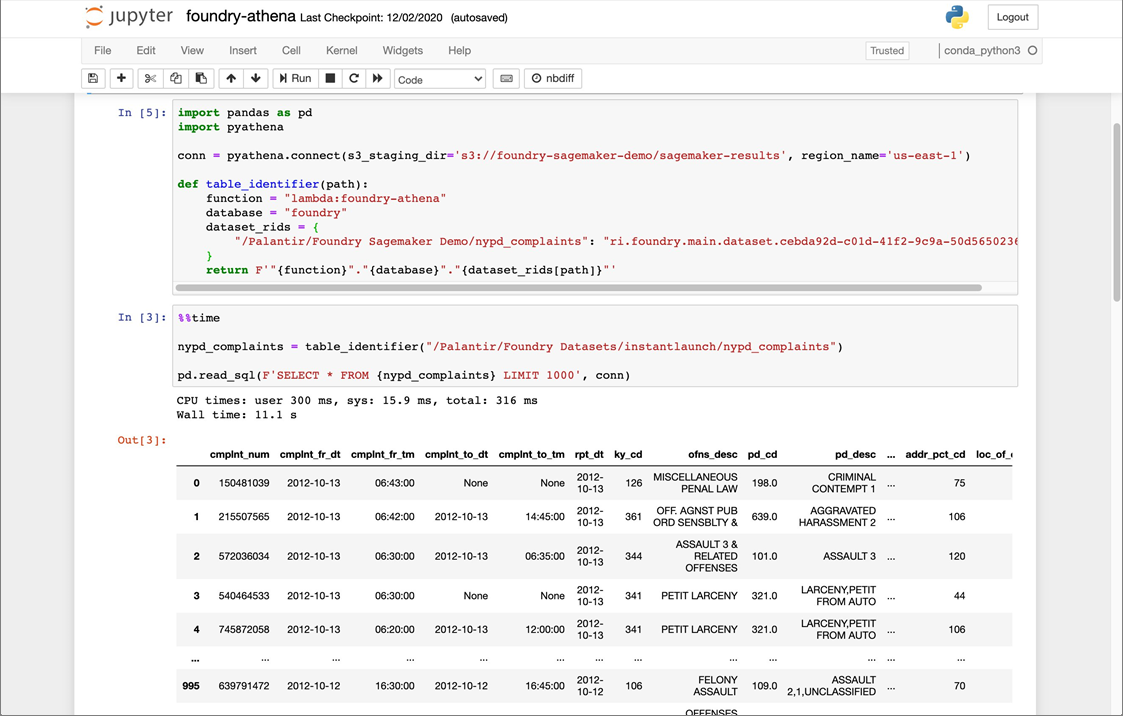The height and width of the screenshot is (716, 1123).
Task: Click the Jupyter logo
Action: (129, 16)
